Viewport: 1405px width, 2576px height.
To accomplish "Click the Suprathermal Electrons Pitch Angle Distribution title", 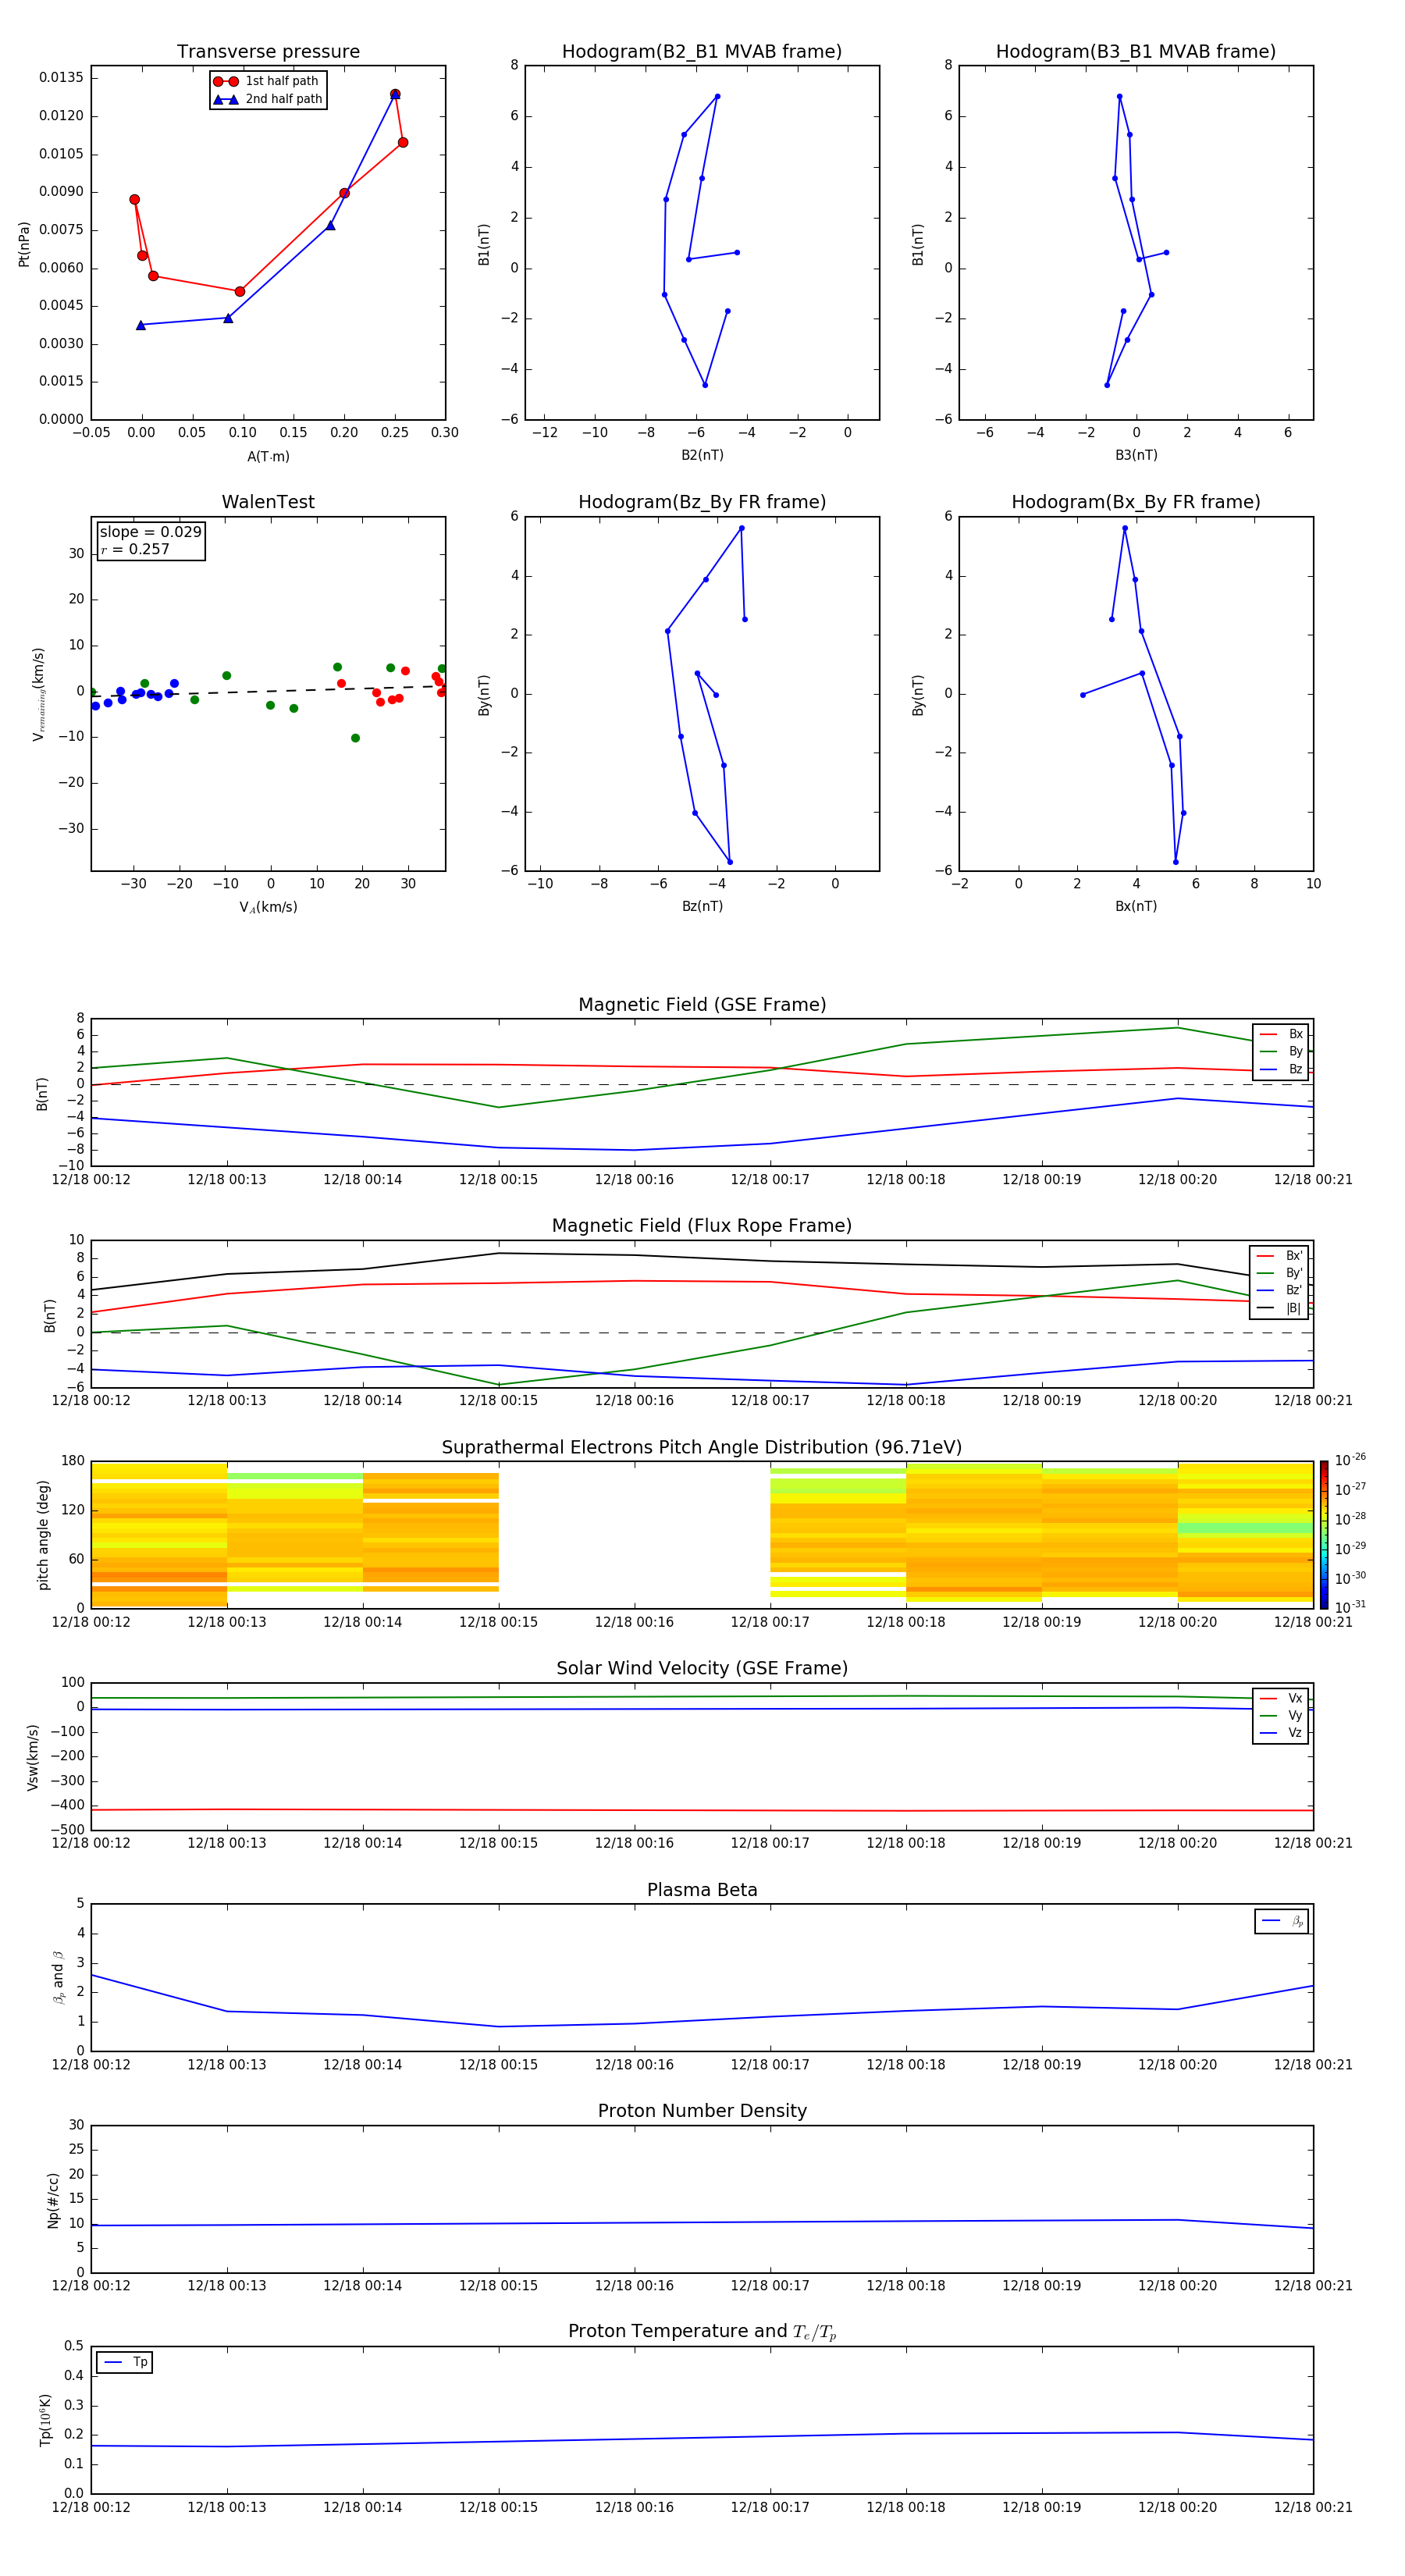I will pyautogui.click(x=702, y=1448).
